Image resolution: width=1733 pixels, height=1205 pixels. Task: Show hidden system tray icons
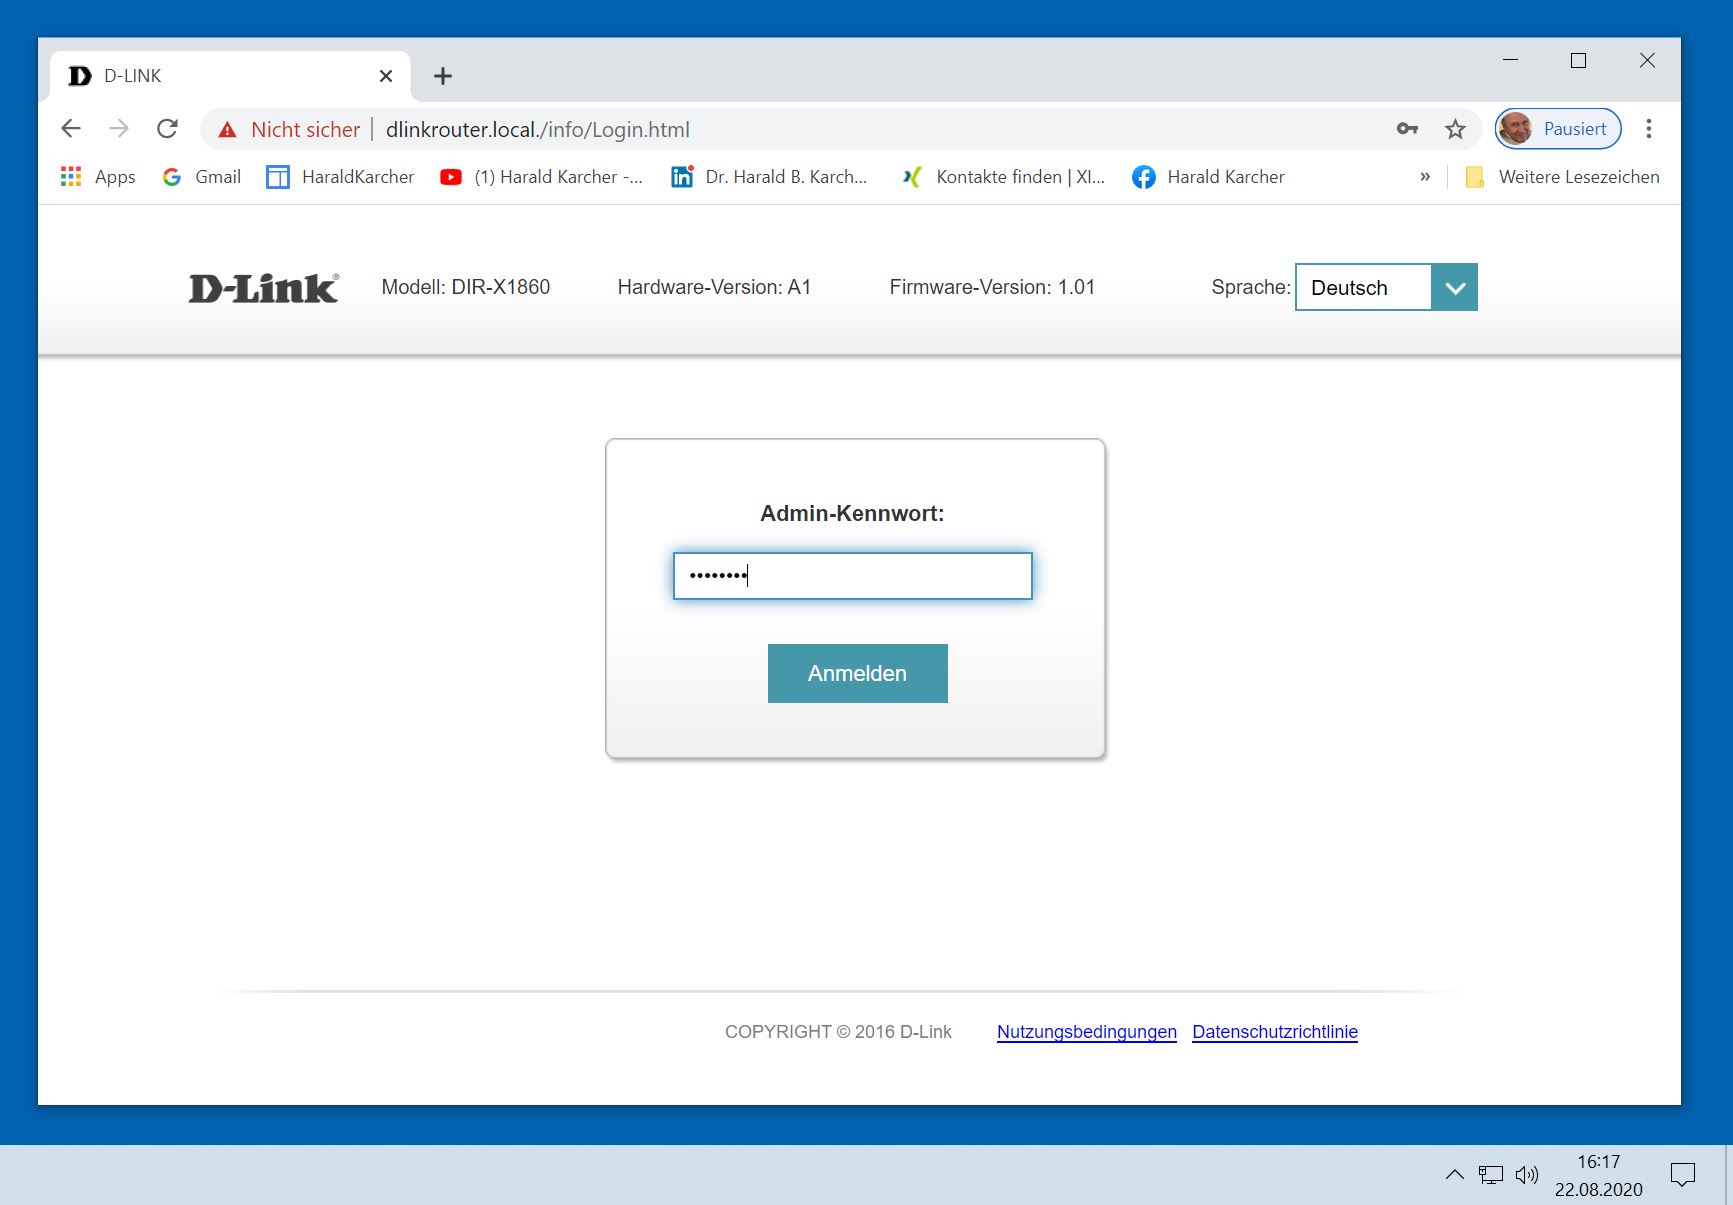(1455, 1175)
